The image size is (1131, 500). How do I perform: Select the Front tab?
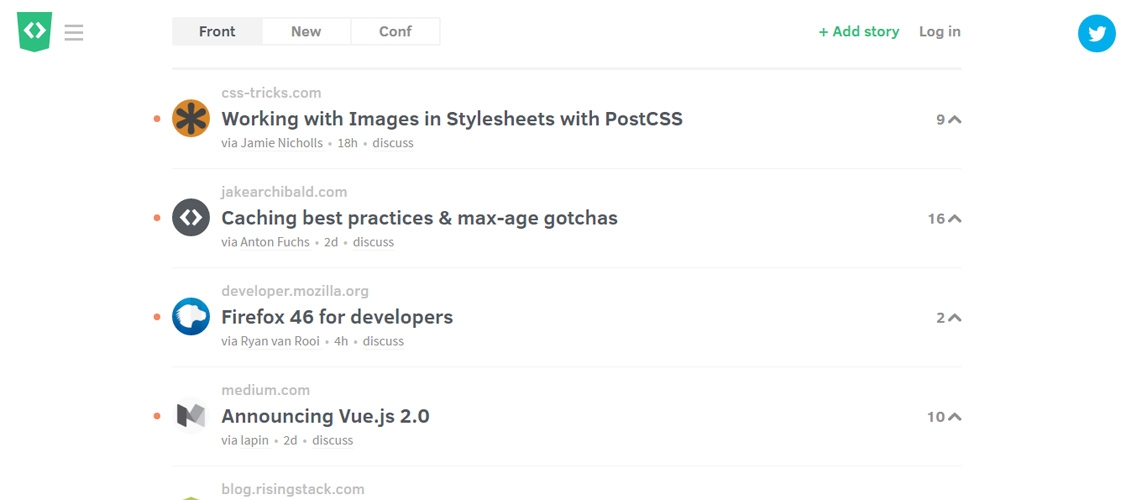click(x=217, y=32)
